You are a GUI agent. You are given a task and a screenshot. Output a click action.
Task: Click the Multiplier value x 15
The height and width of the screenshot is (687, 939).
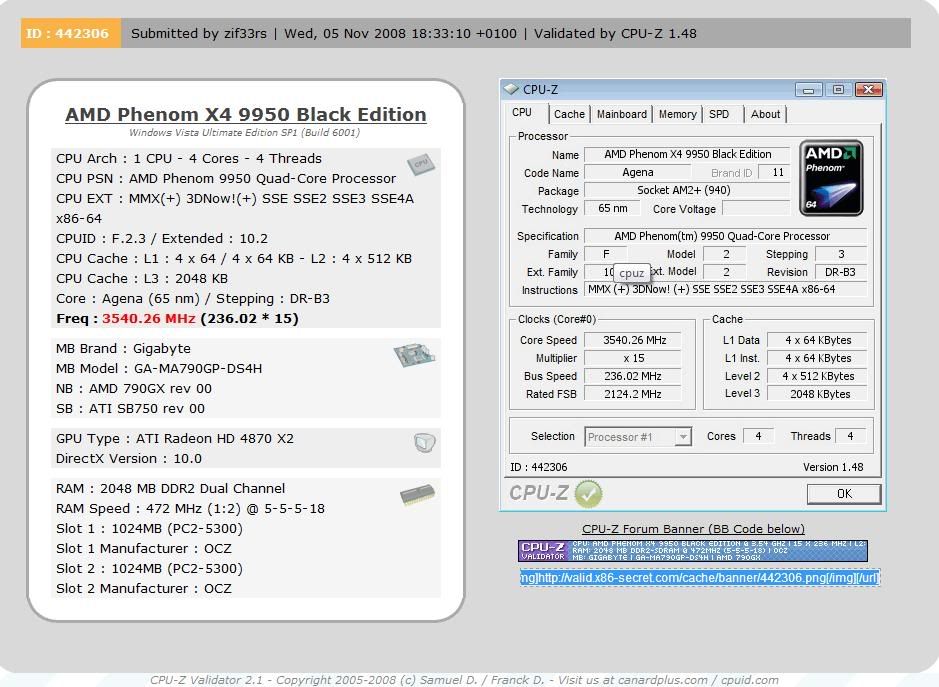[633, 358]
